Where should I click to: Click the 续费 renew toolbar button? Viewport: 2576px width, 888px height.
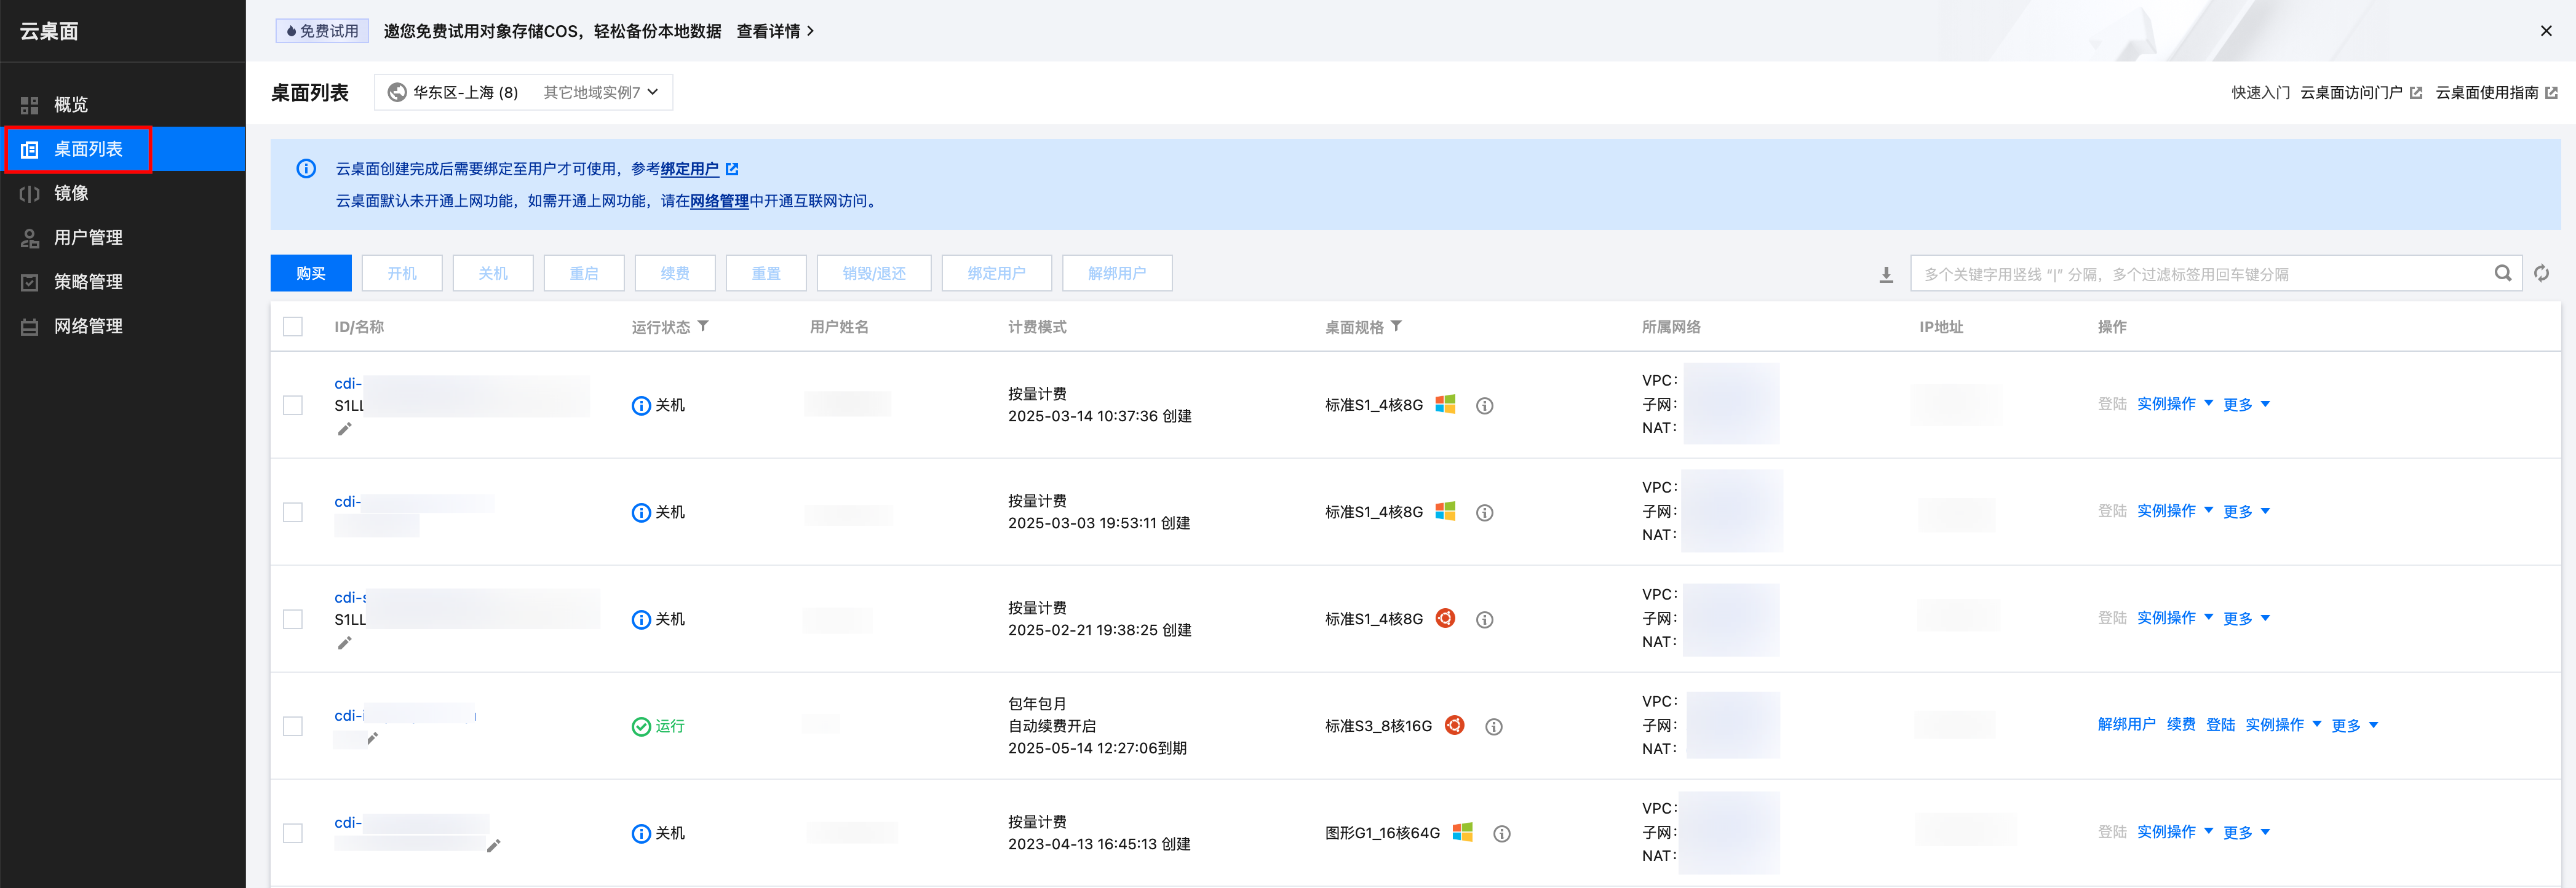[x=675, y=273]
